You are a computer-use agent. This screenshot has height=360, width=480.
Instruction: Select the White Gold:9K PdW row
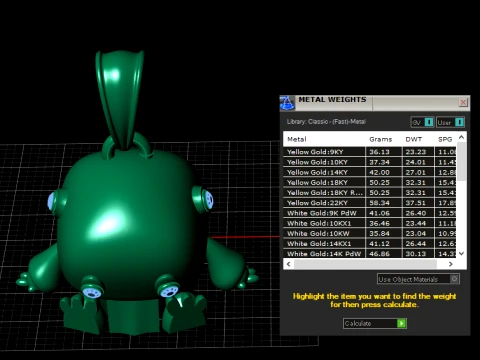tap(370, 213)
